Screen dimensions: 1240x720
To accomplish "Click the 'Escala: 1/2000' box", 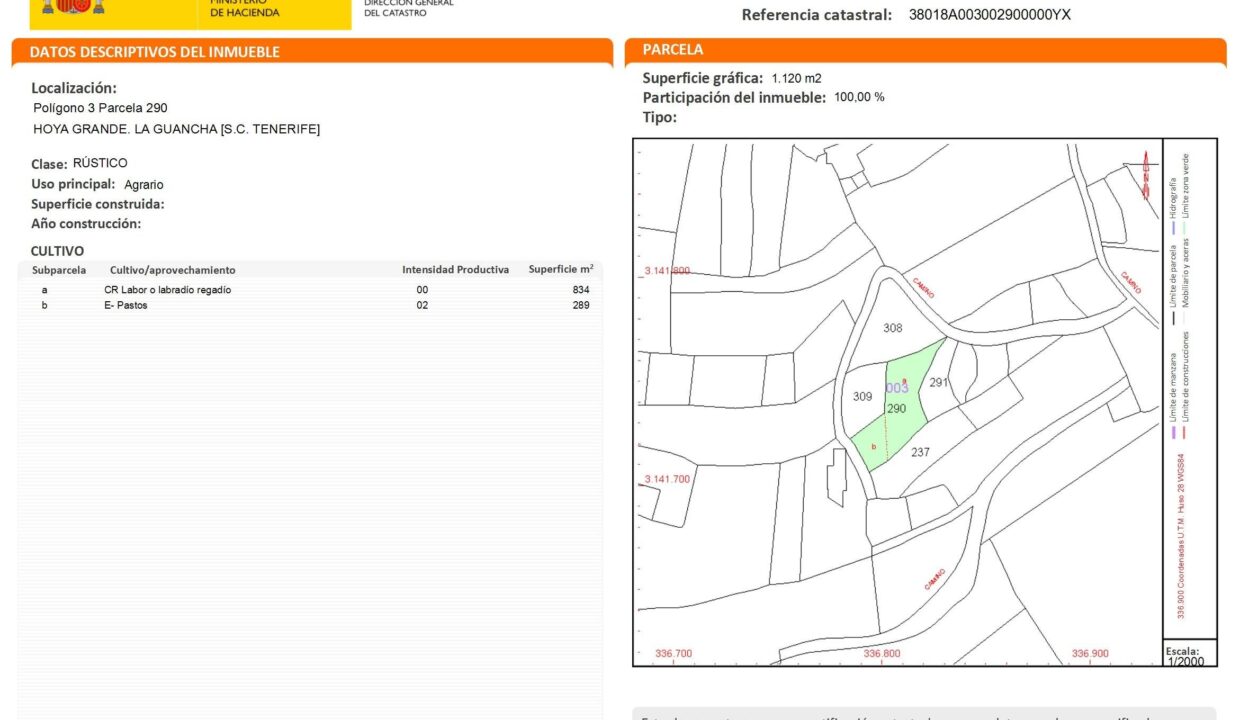I will tap(1190, 654).
